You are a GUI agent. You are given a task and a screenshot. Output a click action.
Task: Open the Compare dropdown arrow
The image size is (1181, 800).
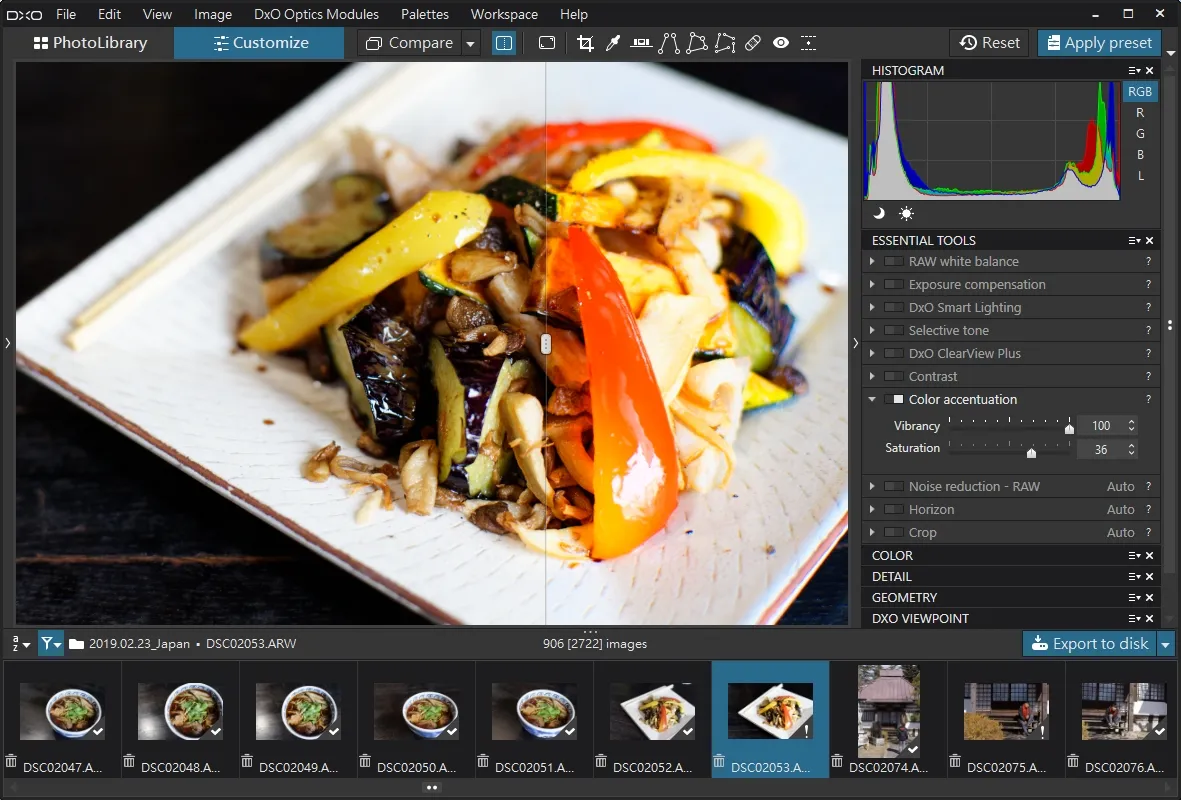[471, 44]
